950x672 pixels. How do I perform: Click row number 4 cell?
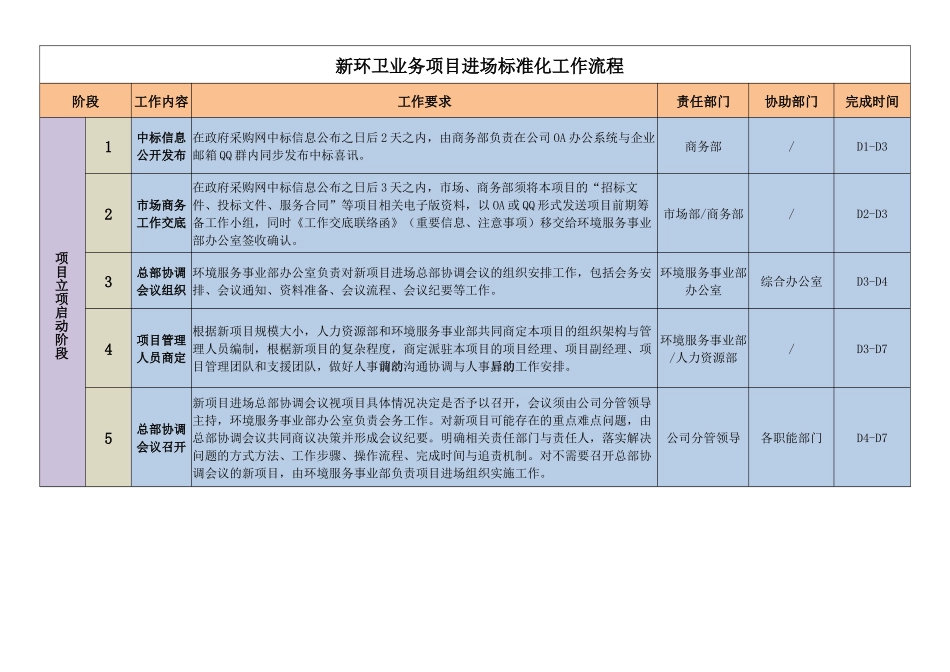click(108, 348)
